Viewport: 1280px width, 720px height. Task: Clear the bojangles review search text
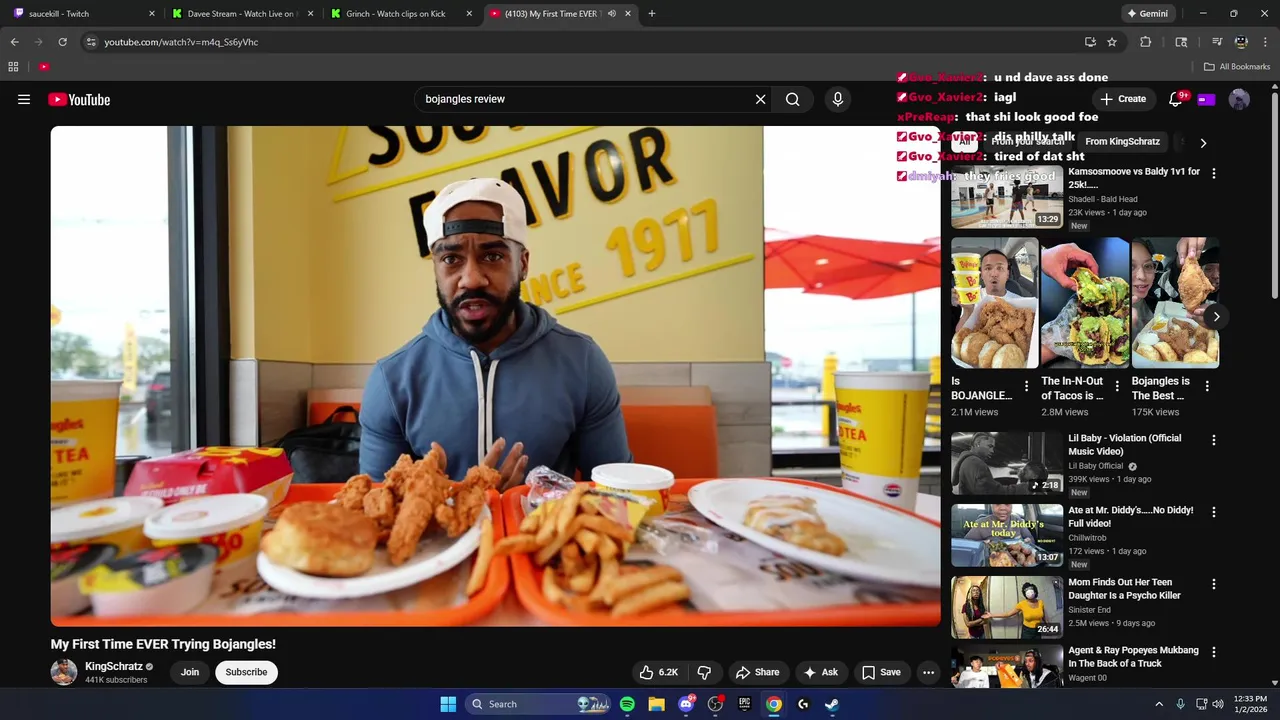pyautogui.click(x=760, y=99)
